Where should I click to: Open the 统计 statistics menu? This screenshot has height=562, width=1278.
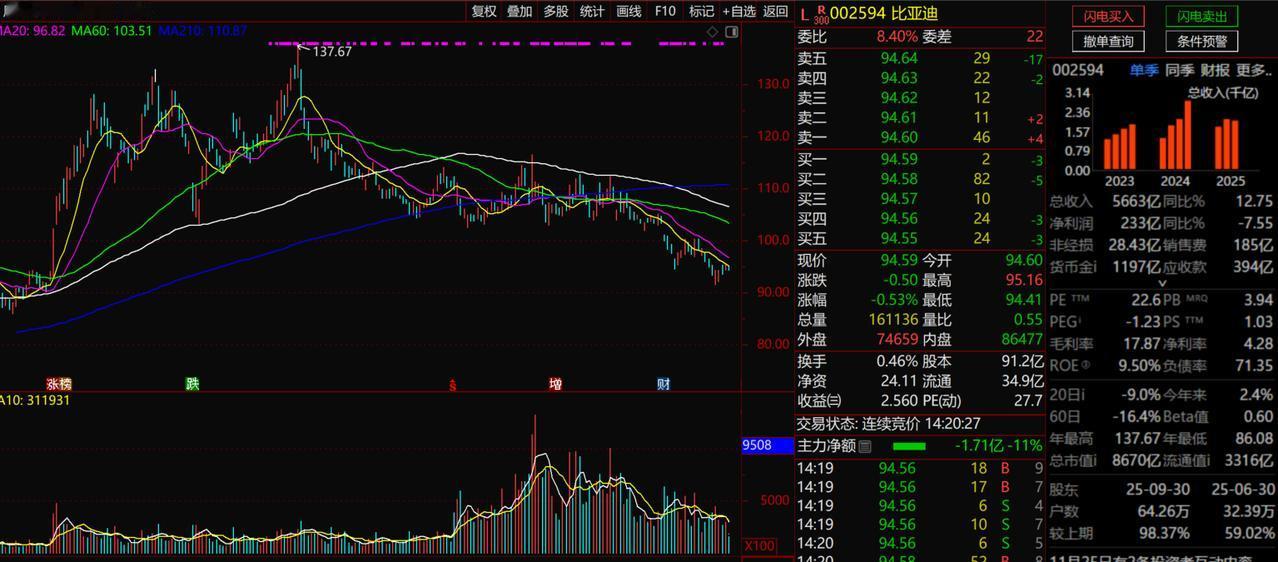click(592, 11)
